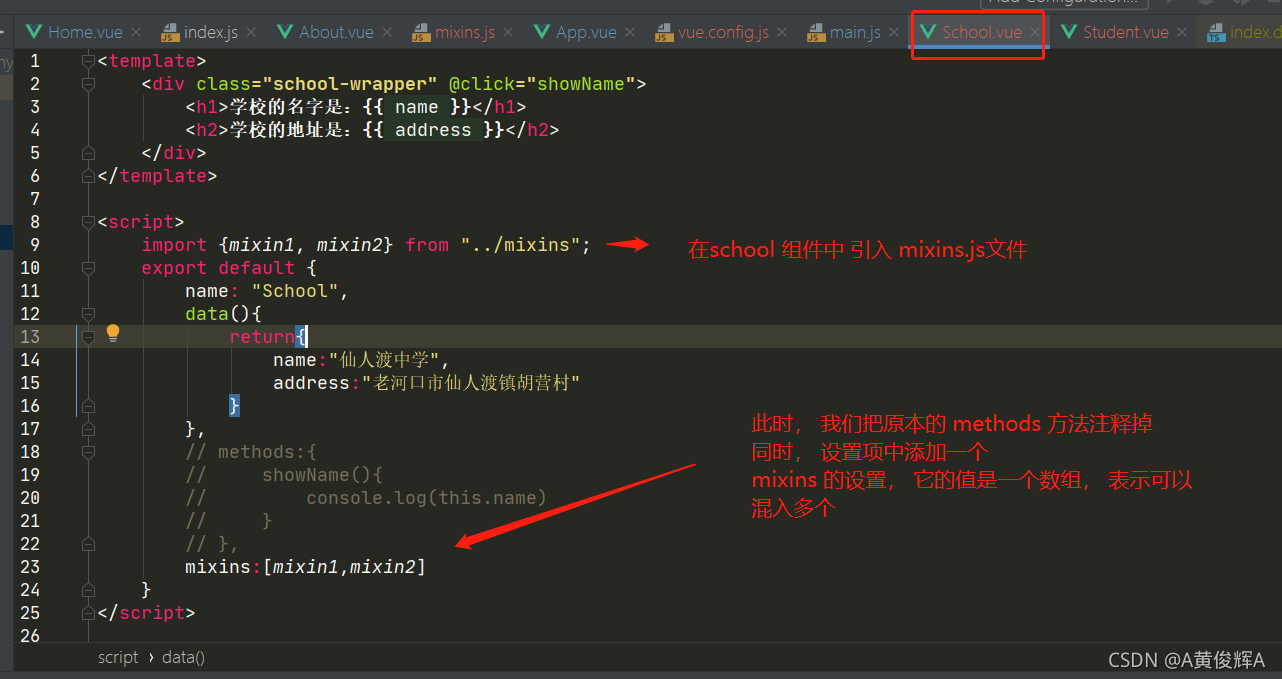The width and height of the screenshot is (1282, 679).
Task: Close the main.js tab
Action: [x=896, y=33]
